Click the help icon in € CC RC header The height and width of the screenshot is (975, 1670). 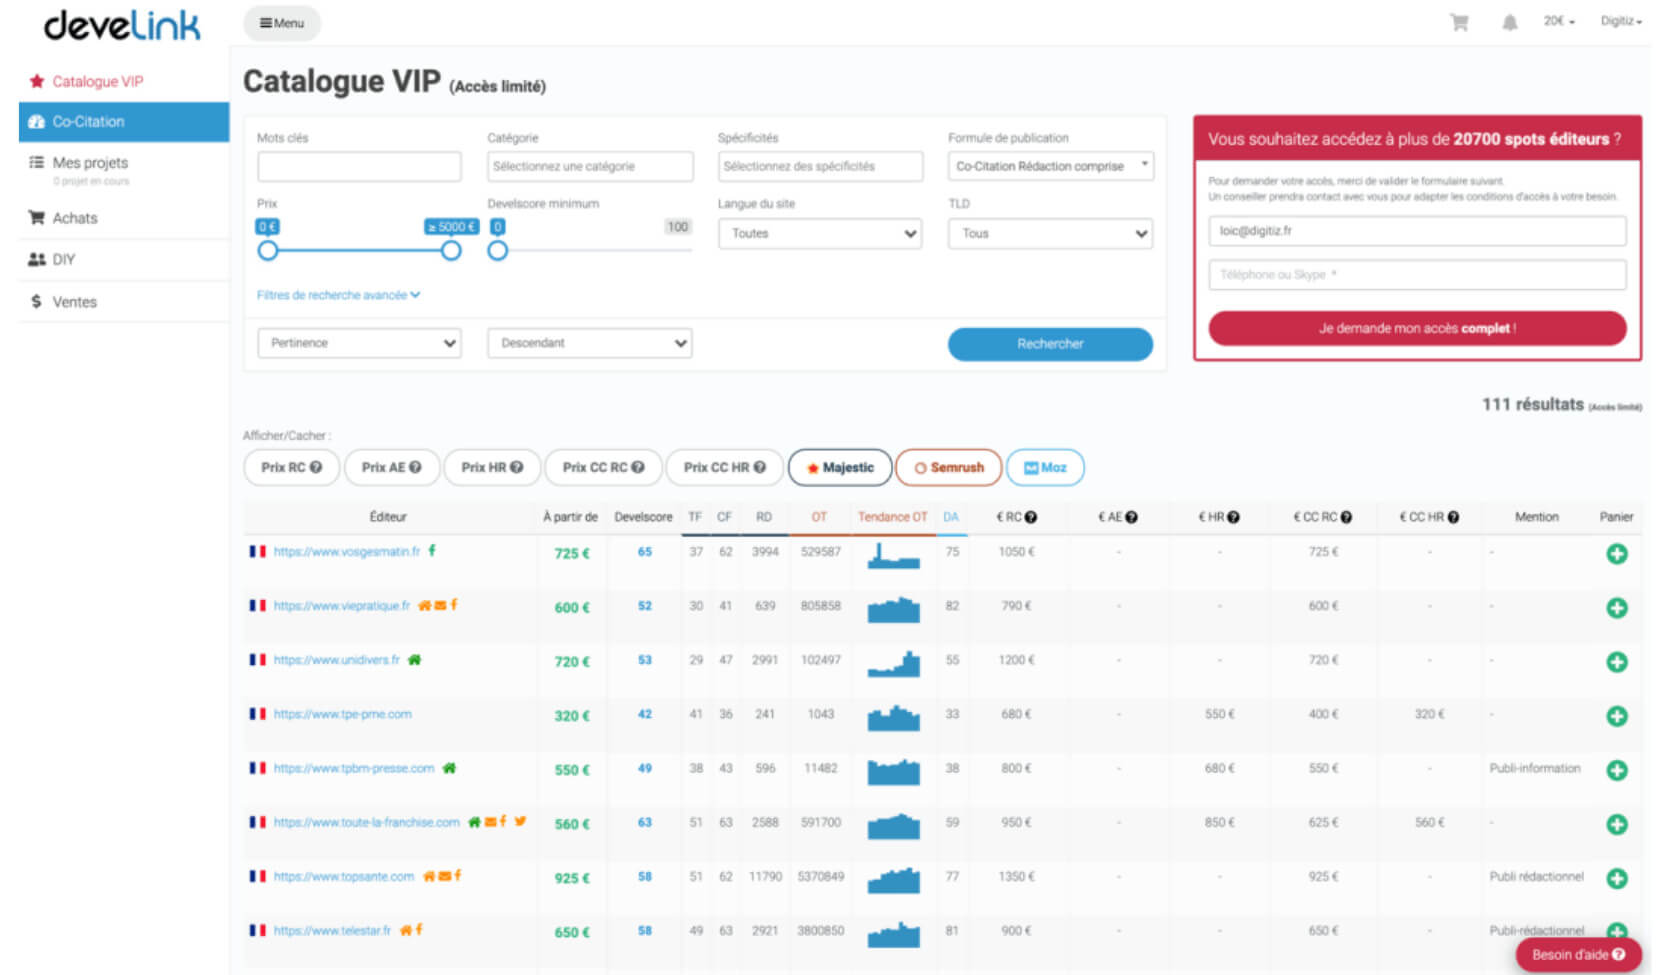click(x=1346, y=517)
